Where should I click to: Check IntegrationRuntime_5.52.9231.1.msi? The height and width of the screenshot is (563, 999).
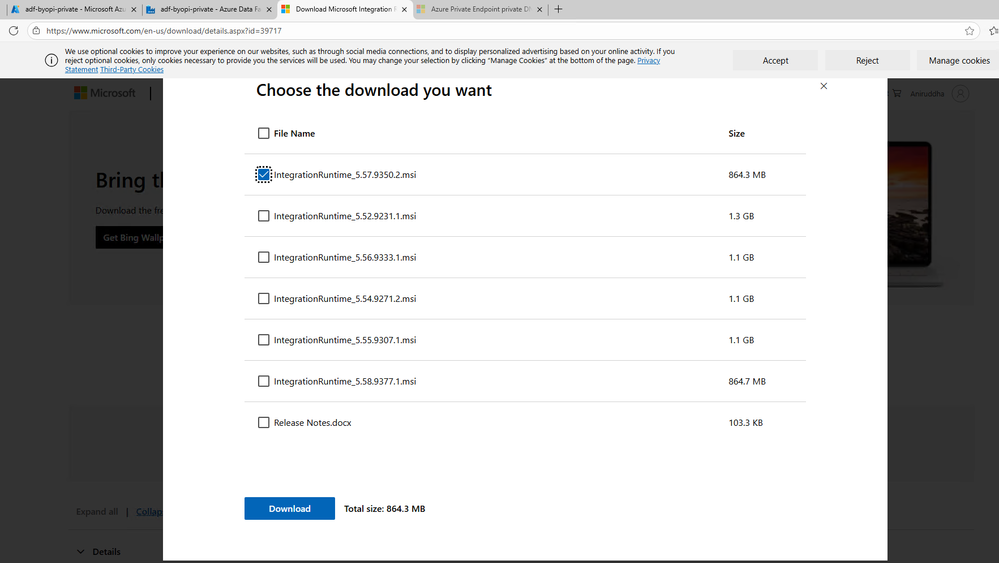(x=263, y=216)
